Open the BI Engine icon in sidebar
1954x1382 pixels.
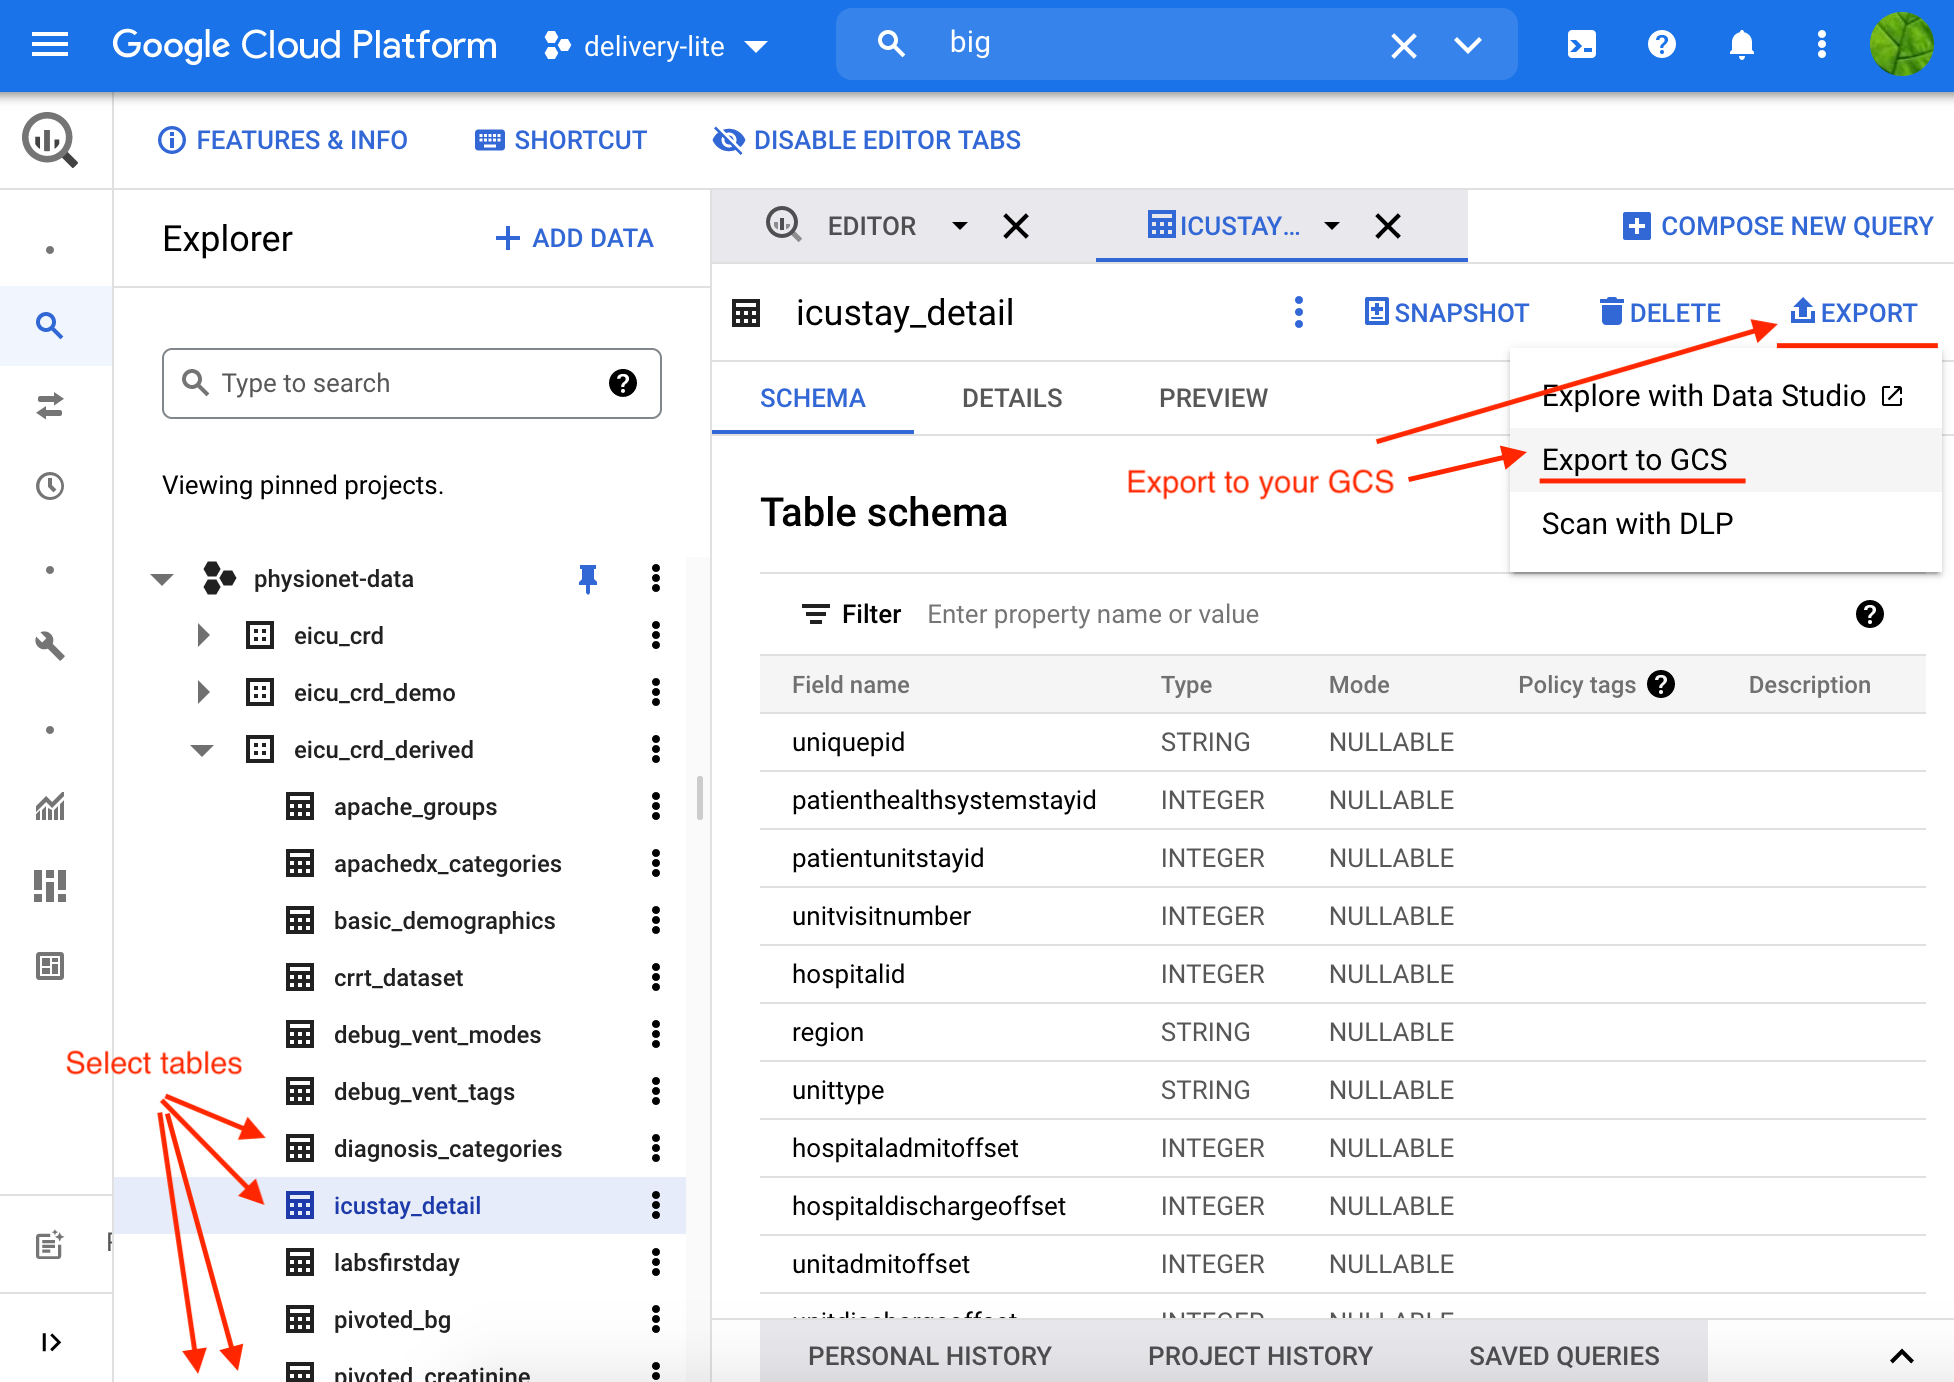click(x=49, y=966)
